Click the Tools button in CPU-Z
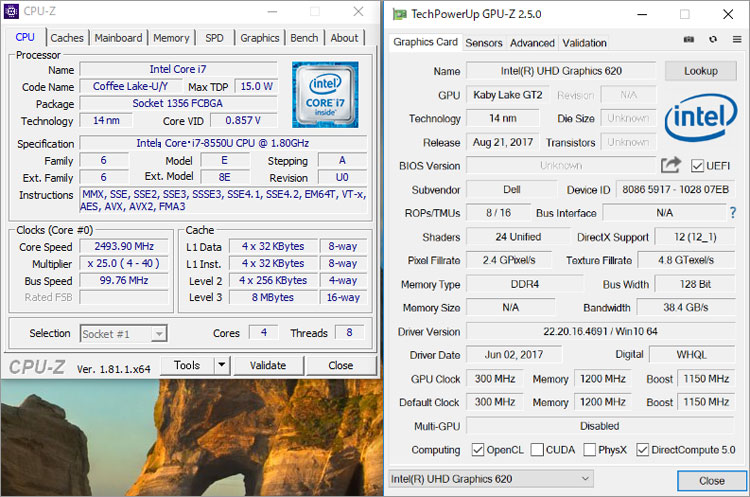This screenshot has height=497, width=750. (x=187, y=365)
